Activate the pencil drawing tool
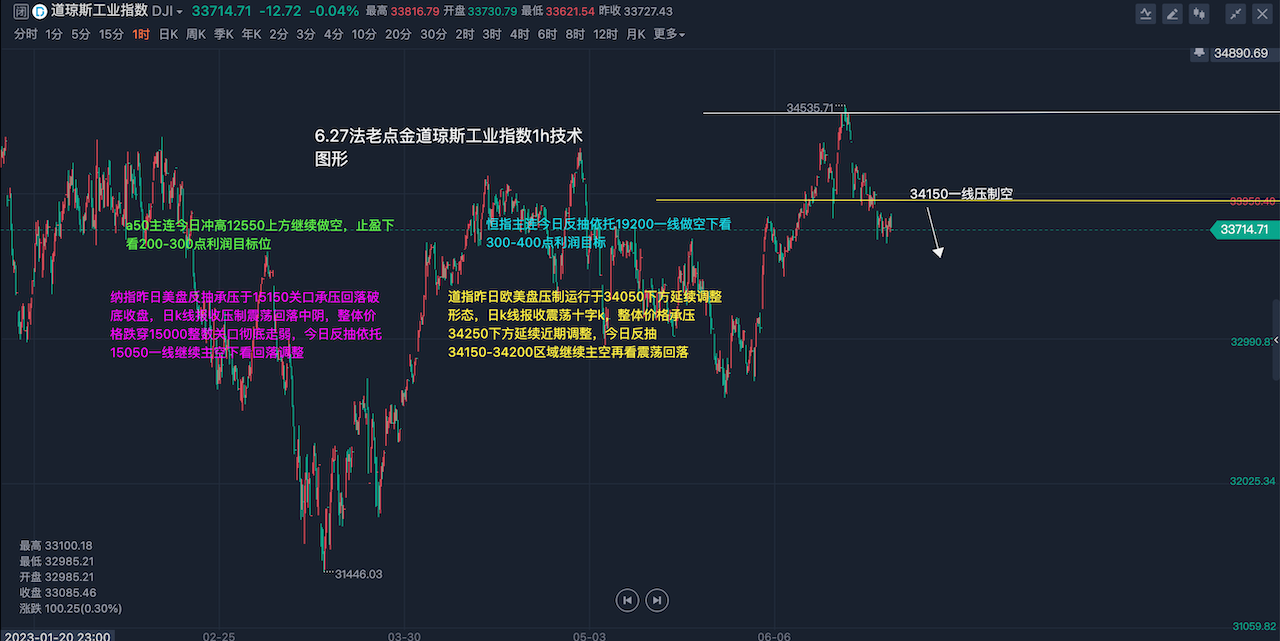This screenshot has width=1280, height=641. pyautogui.click(x=1173, y=13)
